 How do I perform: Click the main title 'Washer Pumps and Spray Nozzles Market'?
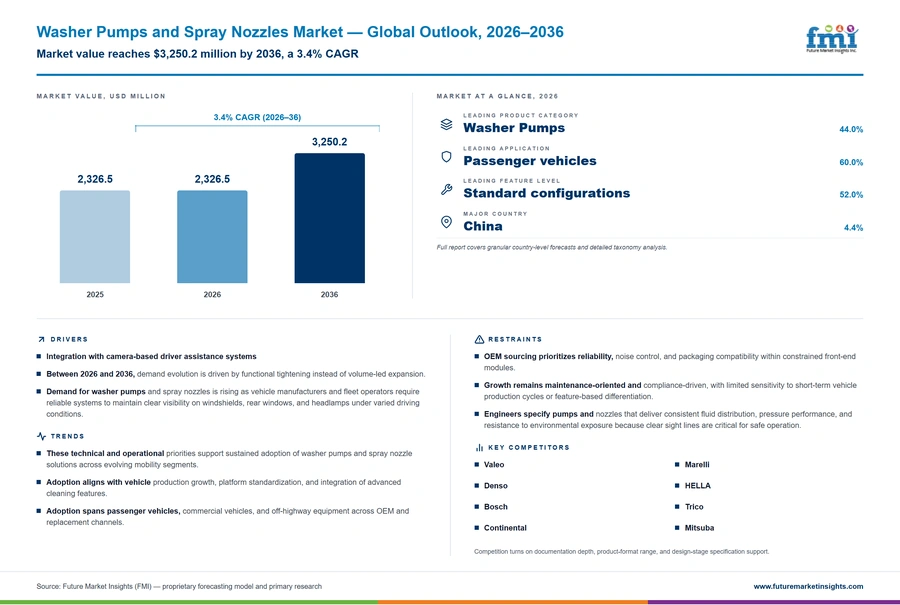click(189, 32)
